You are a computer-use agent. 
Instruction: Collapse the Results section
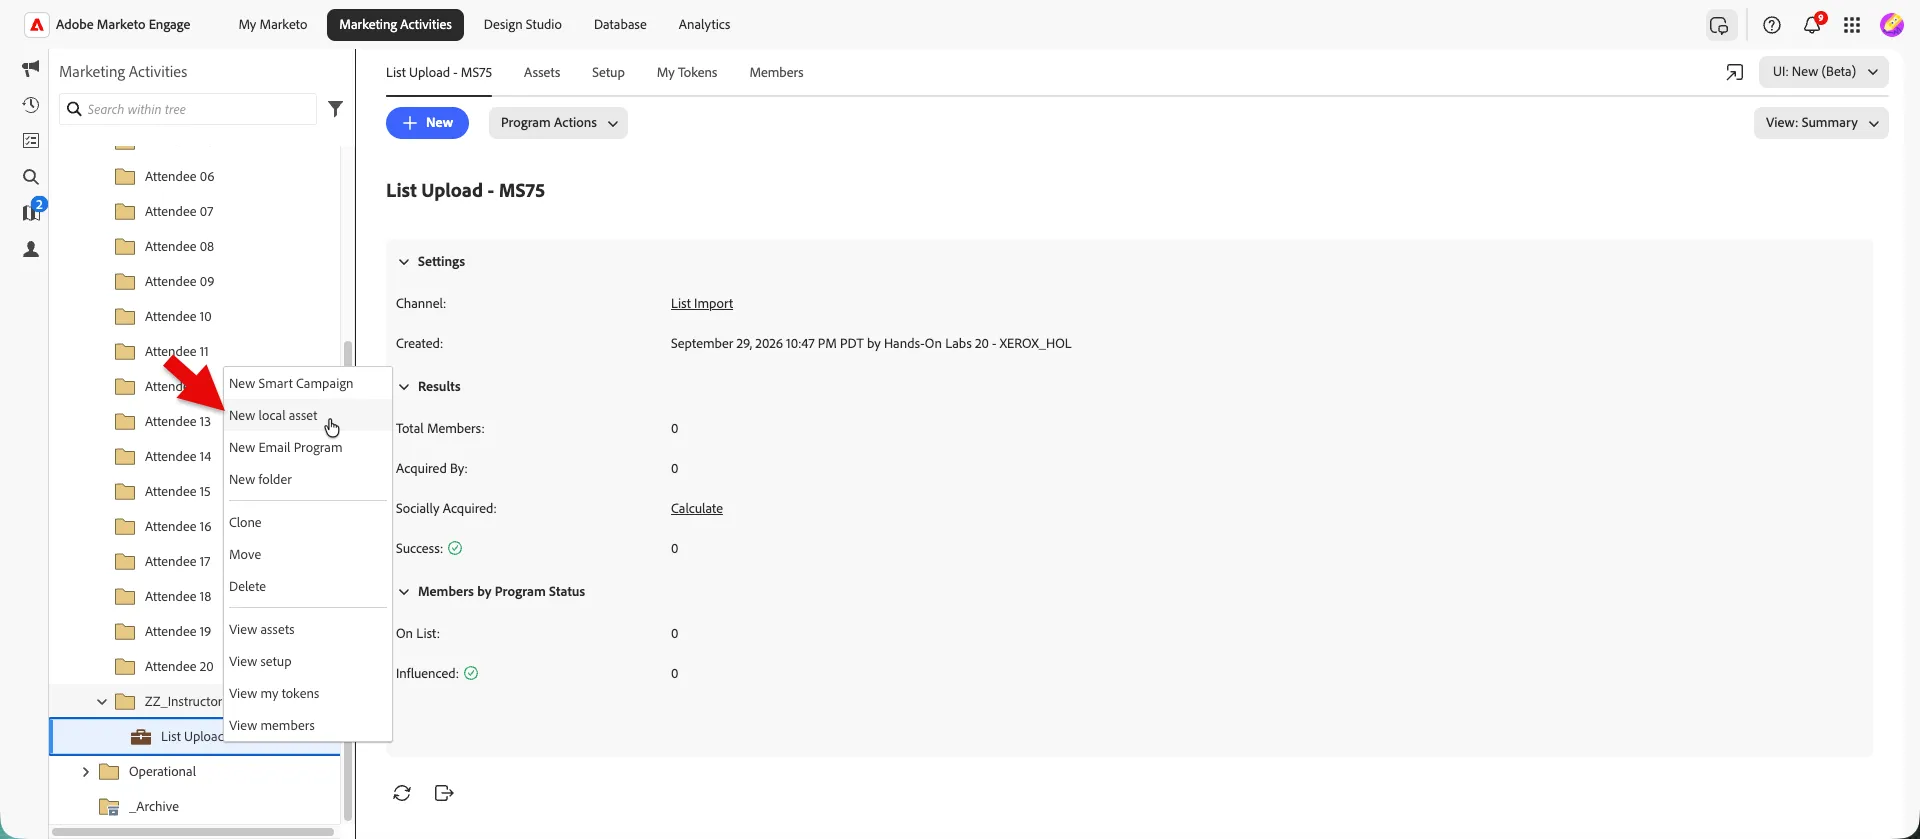404,387
